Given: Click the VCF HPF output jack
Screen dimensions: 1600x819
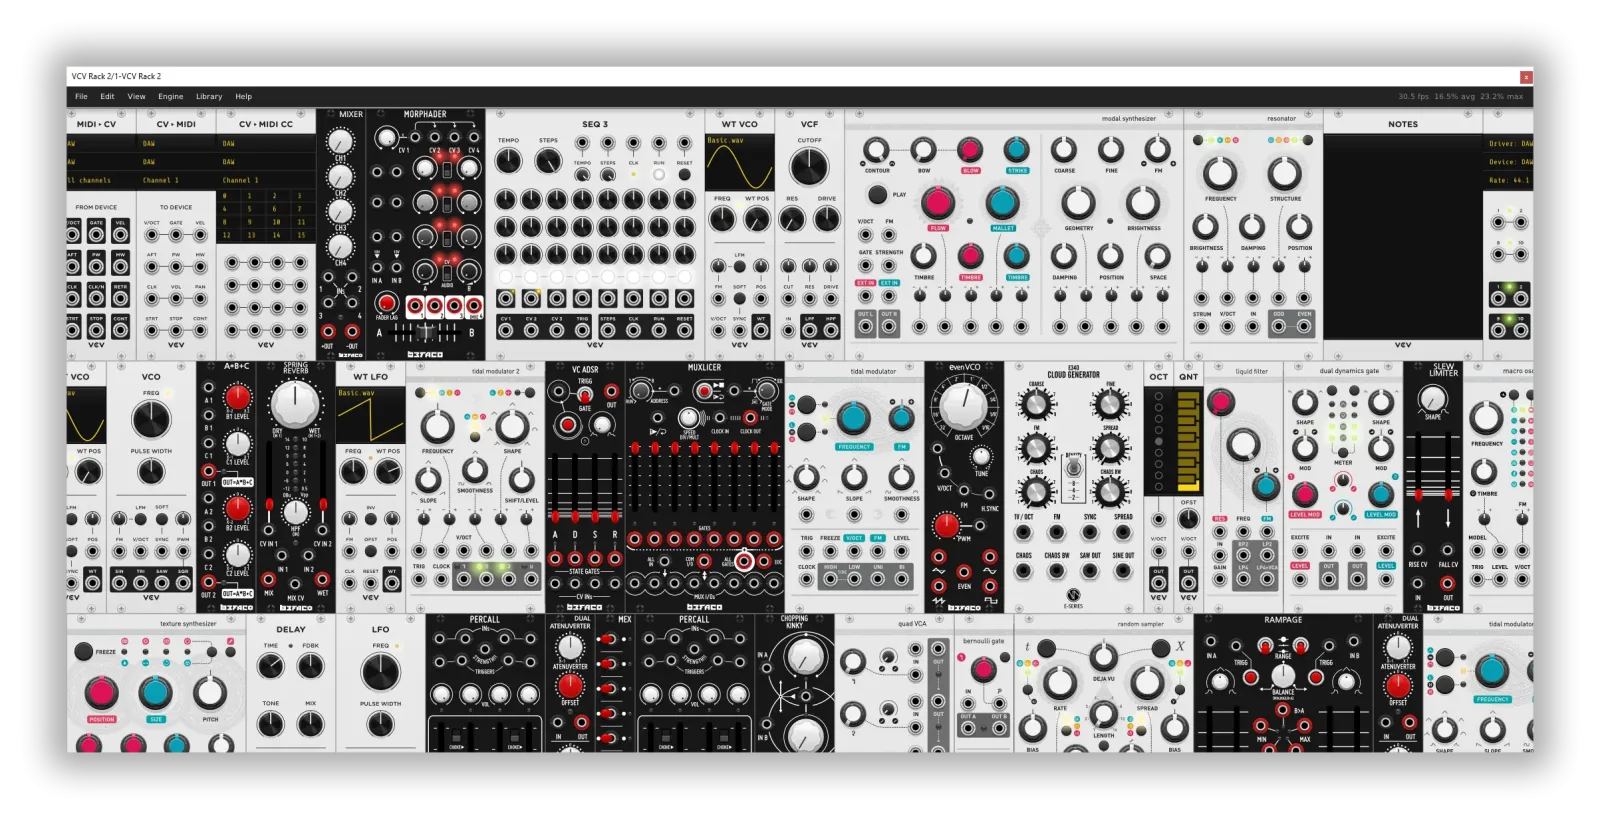Looking at the screenshot, I should (830, 329).
